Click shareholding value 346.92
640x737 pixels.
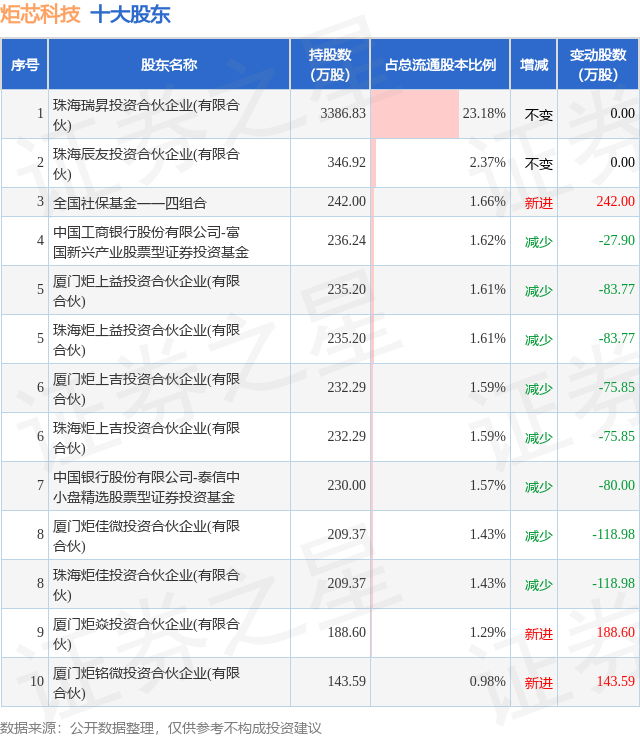click(x=346, y=162)
